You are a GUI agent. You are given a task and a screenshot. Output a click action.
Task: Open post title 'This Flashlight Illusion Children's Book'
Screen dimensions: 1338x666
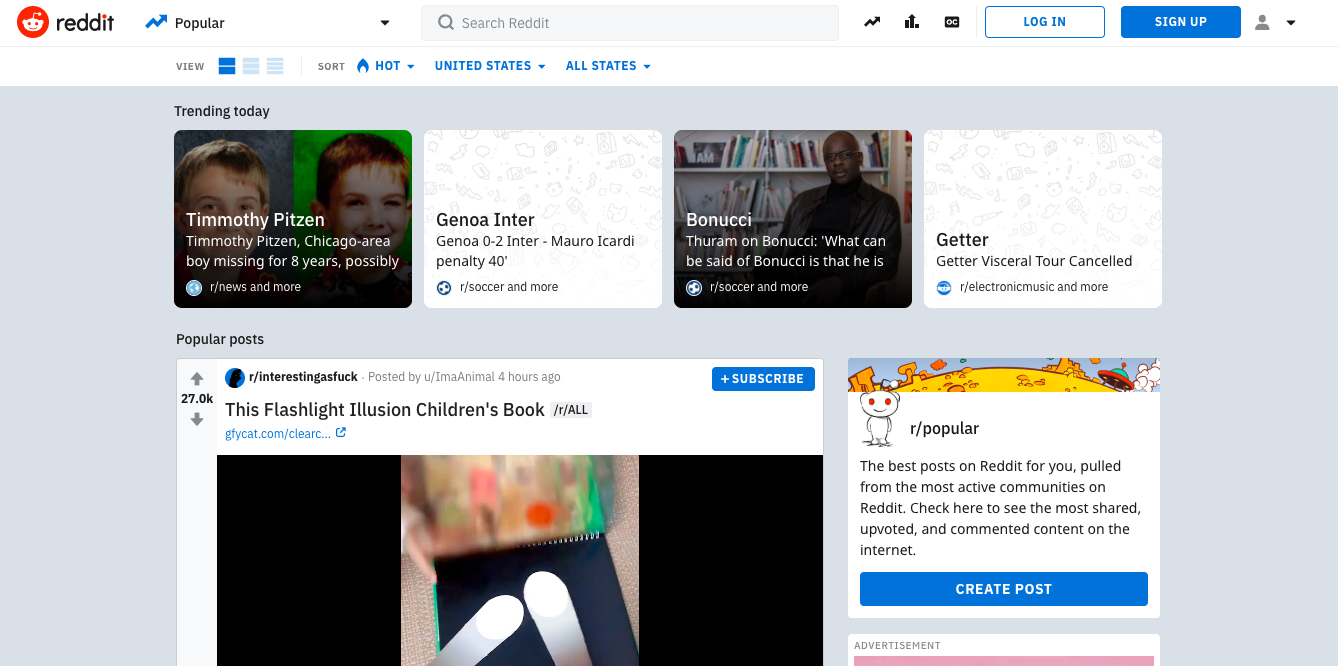[385, 409]
